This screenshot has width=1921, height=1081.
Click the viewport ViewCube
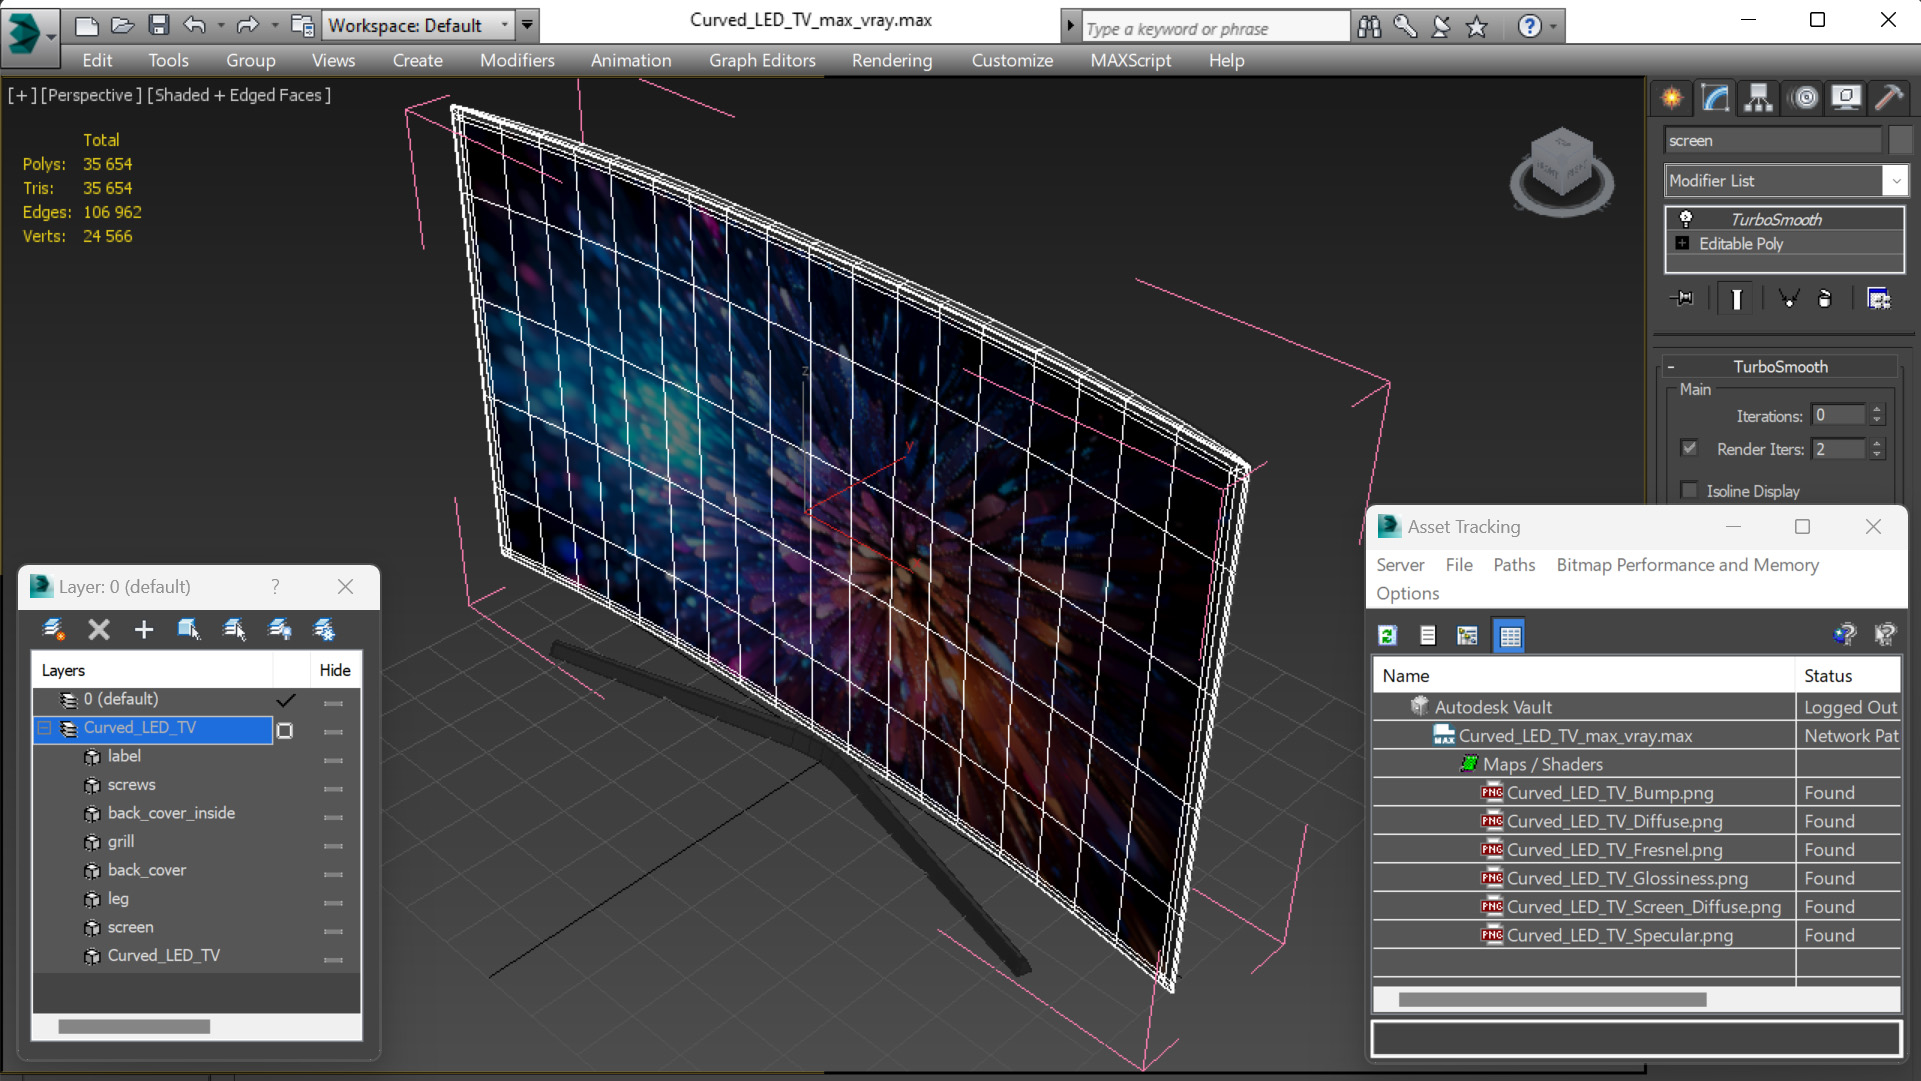[x=1561, y=171]
